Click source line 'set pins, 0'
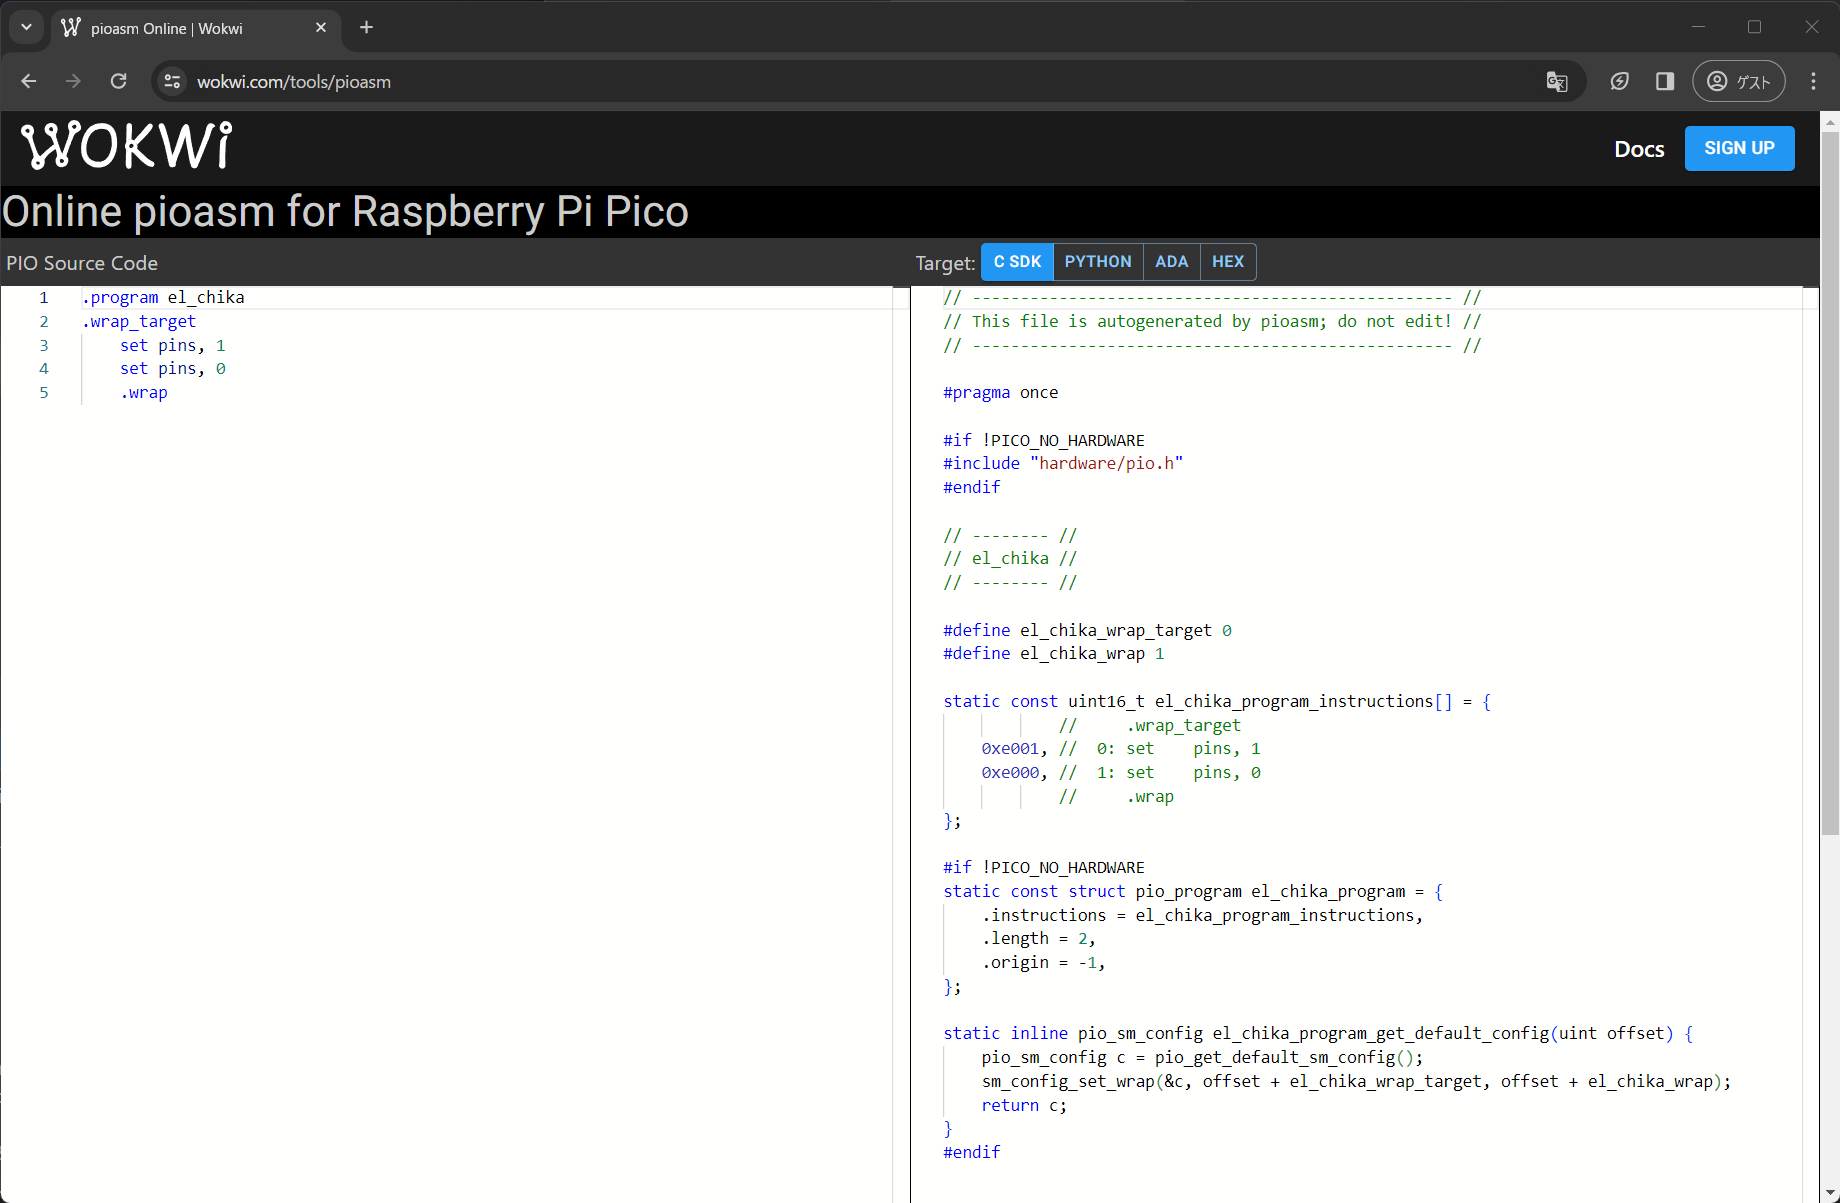This screenshot has width=1840, height=1203. tap(173, 368)
